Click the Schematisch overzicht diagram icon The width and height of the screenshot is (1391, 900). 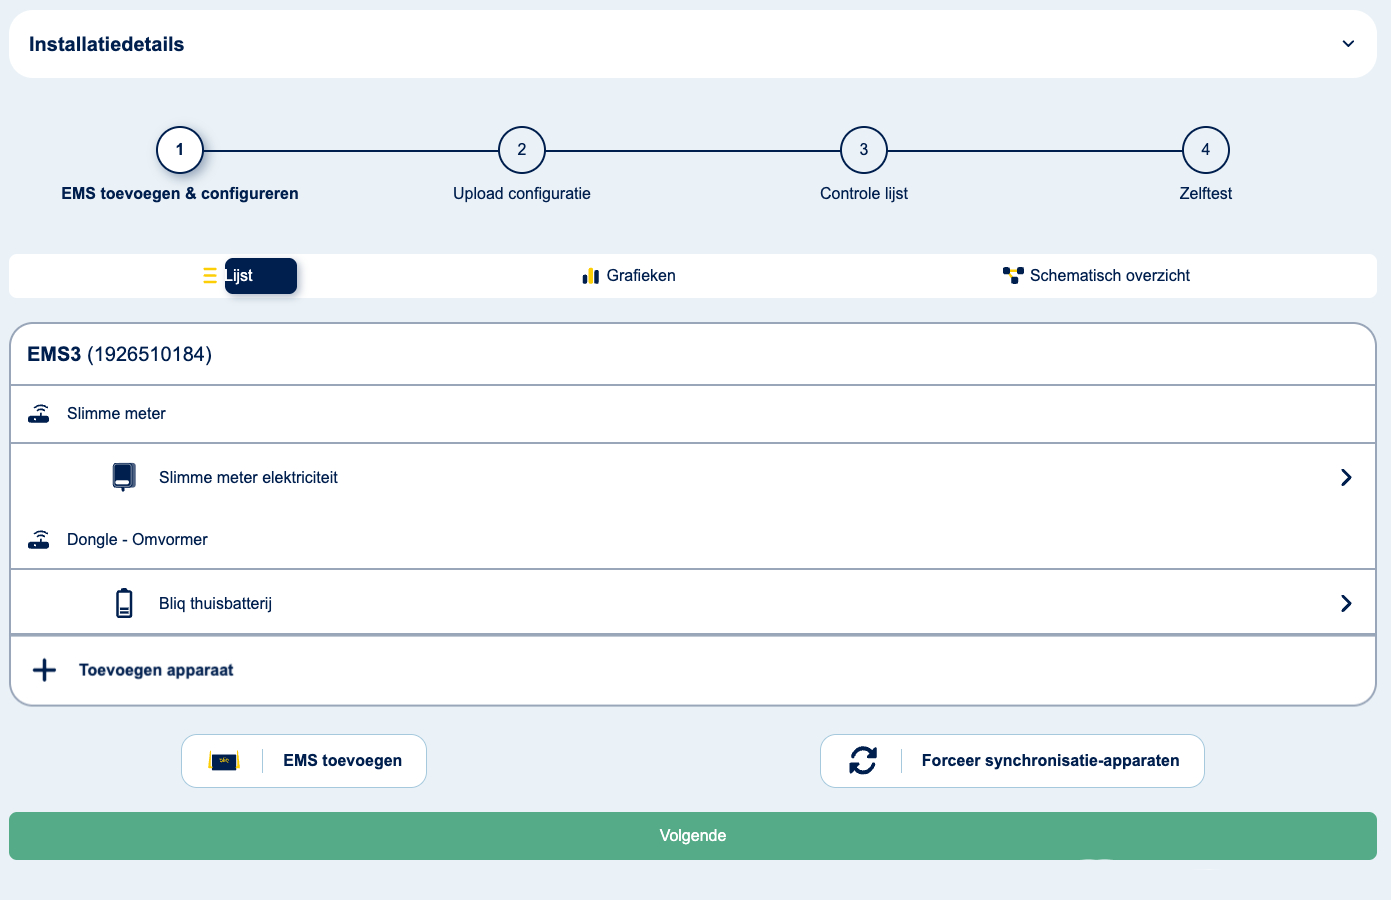(x=1013, y=275)
